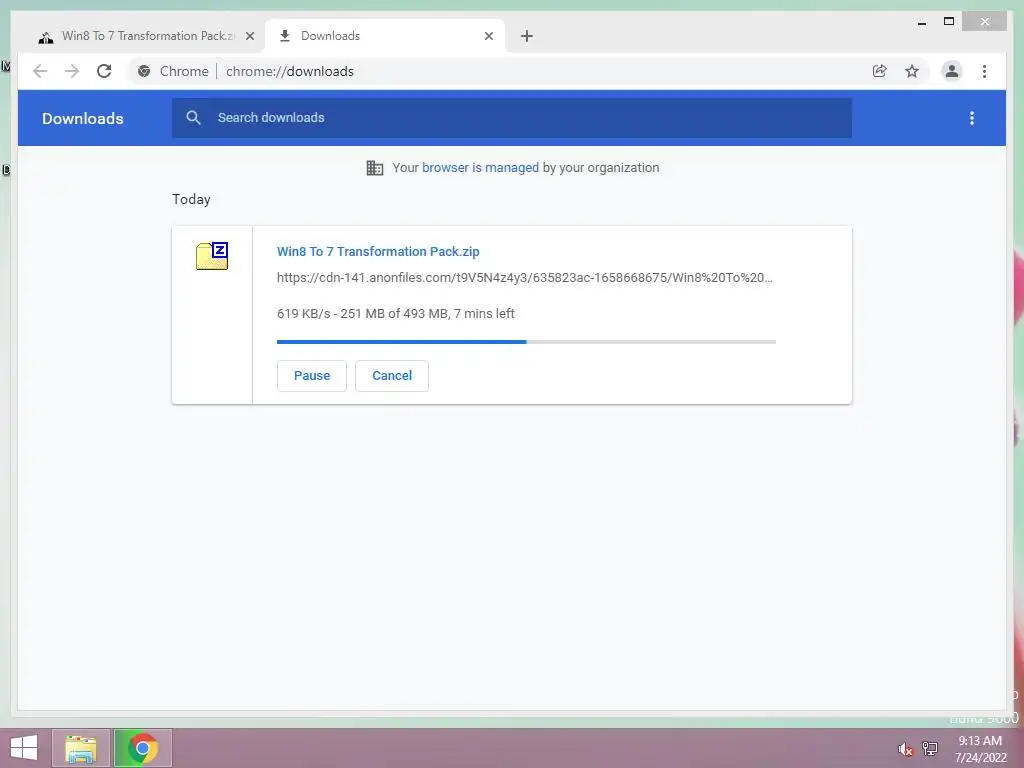Reload the downloads page
The width and height of the screenshot is (1024, 768).
[x=104, y=71]
